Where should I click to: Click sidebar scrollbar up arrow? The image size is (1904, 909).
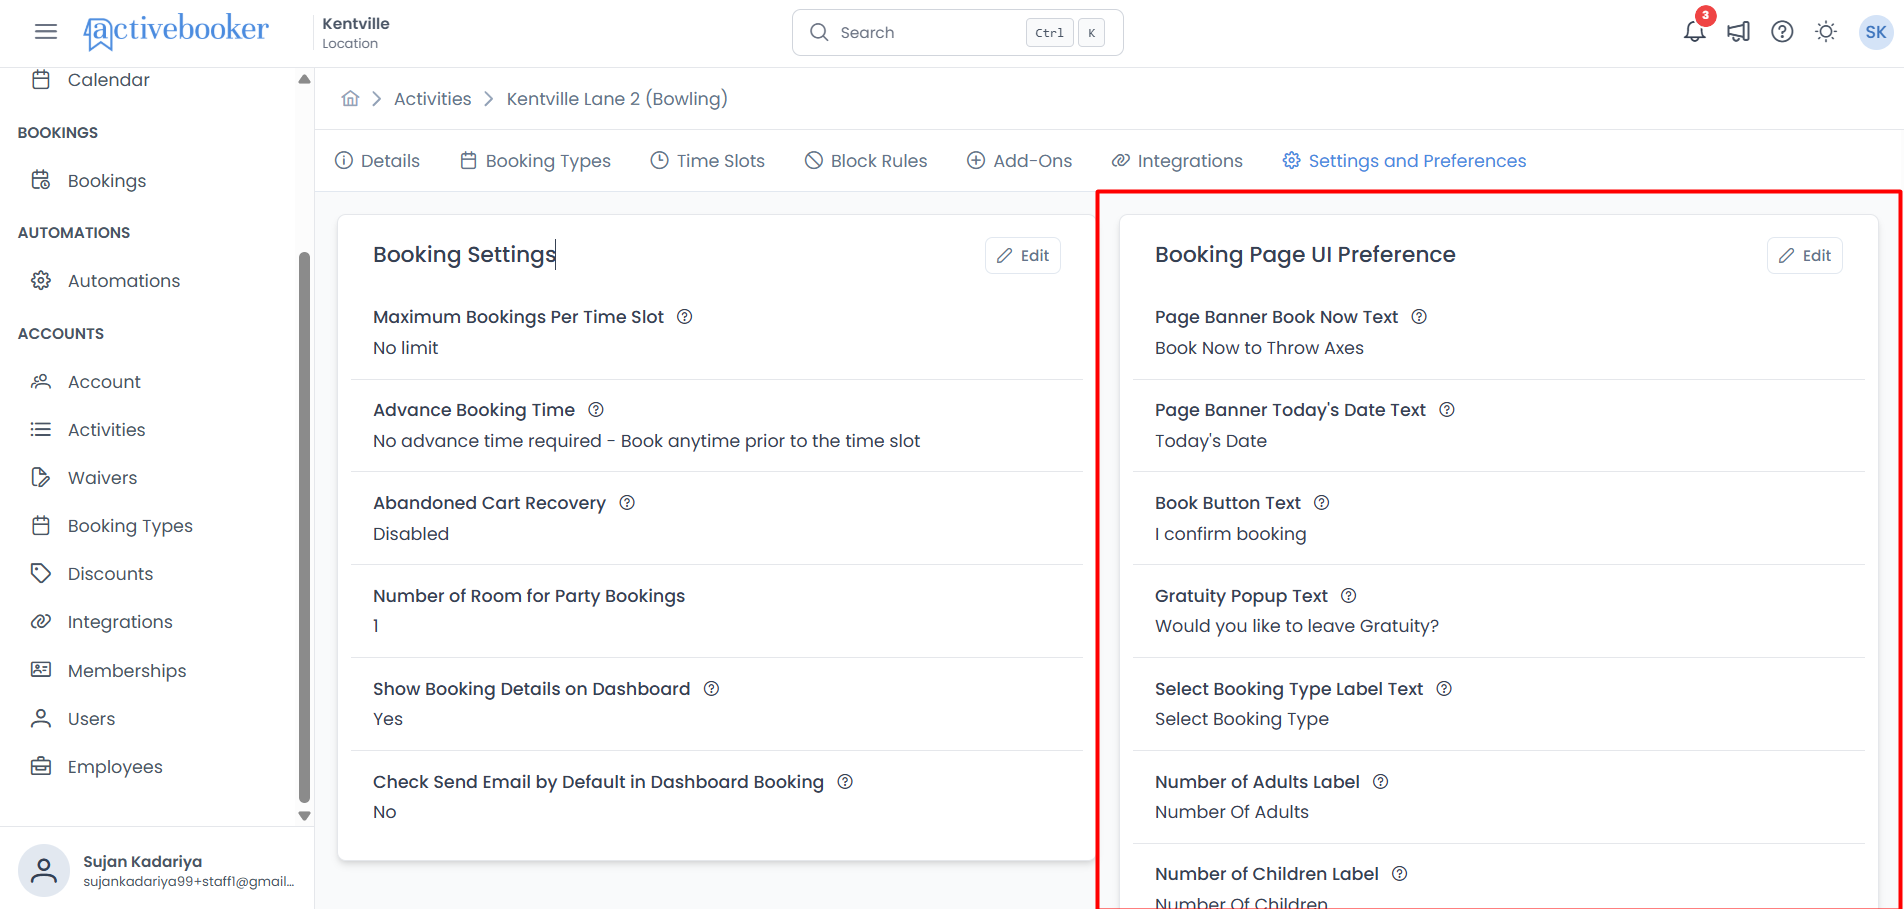coord(304,79)
